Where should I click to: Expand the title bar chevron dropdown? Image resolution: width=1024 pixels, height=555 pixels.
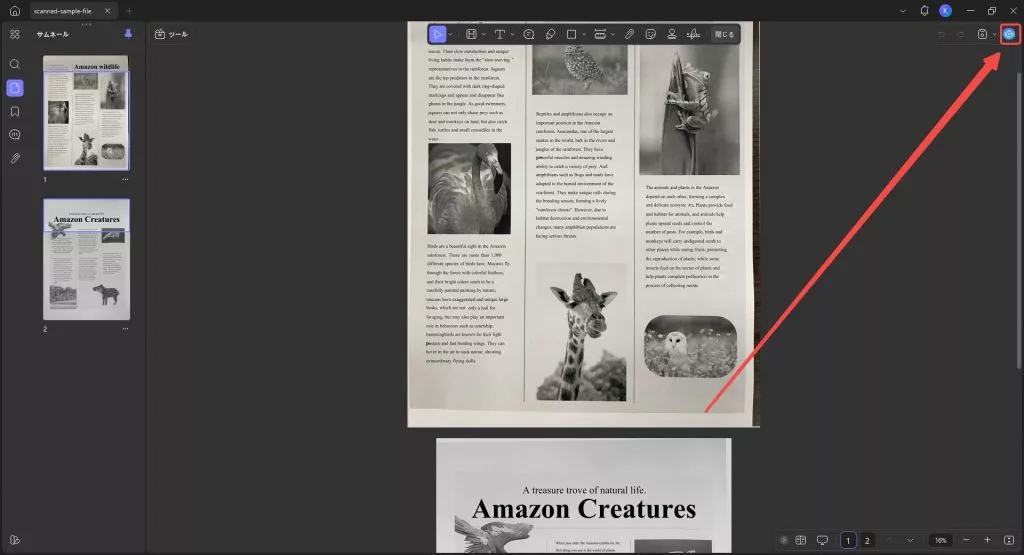click(x=903, y=10)
